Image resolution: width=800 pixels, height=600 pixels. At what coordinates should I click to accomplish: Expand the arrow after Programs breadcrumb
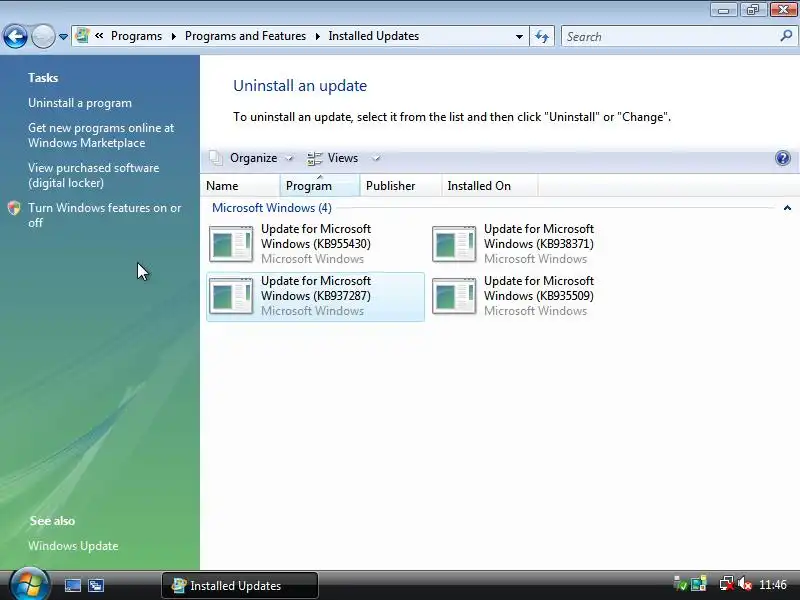tap(173, 36)
